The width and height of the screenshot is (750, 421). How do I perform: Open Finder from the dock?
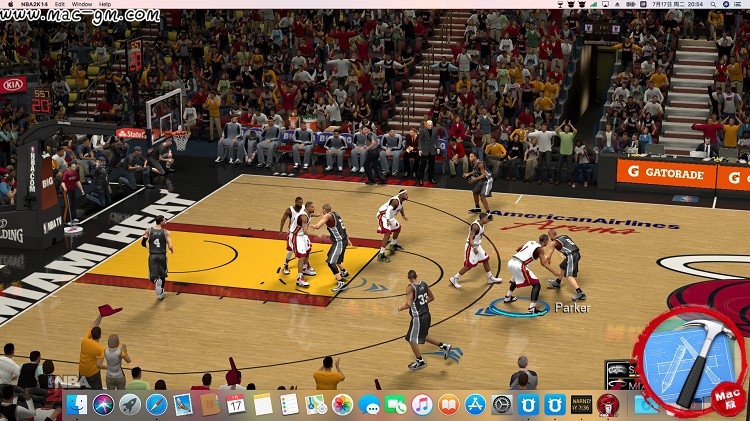coord(77,405)
